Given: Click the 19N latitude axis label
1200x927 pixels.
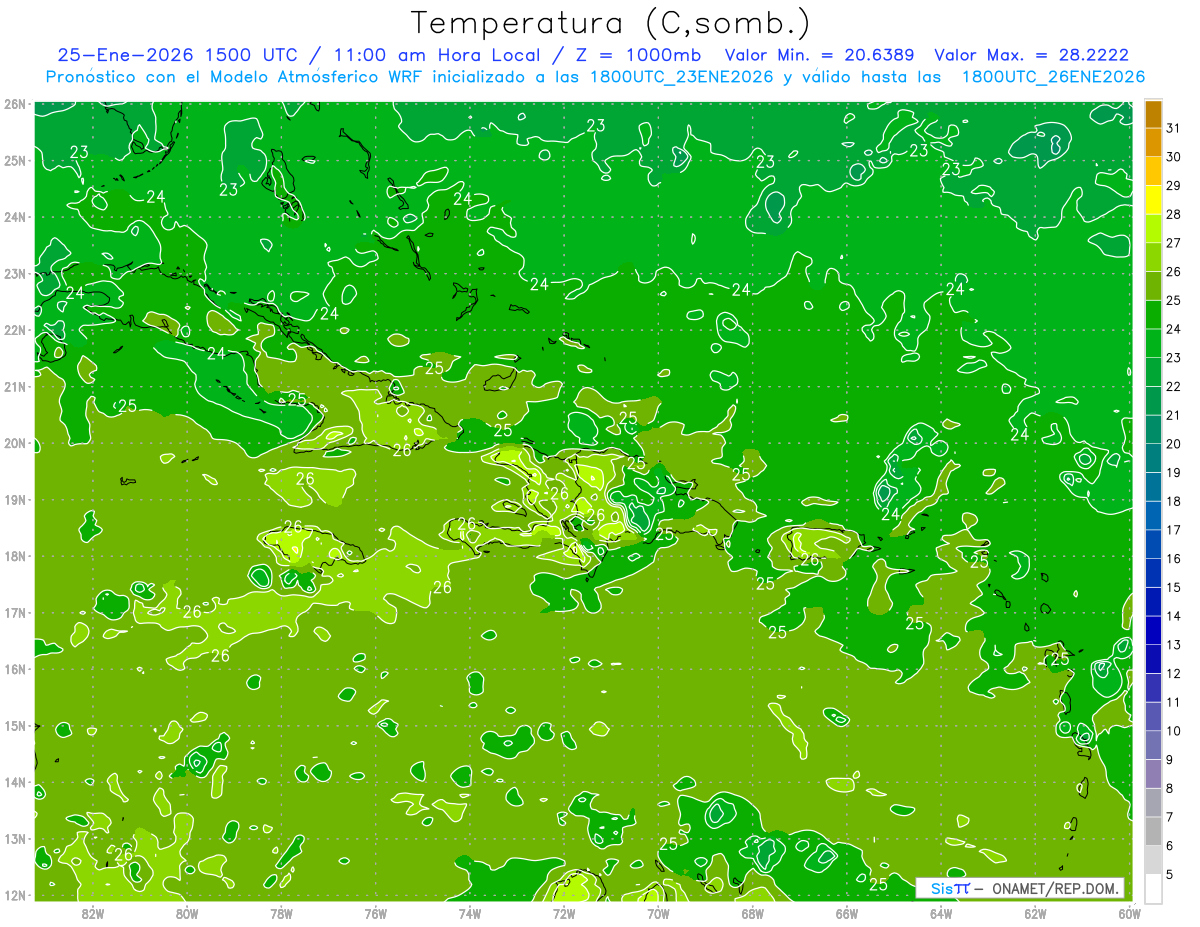Looking at the screenshot, I should pyautogui.click(x=15, y=500).
